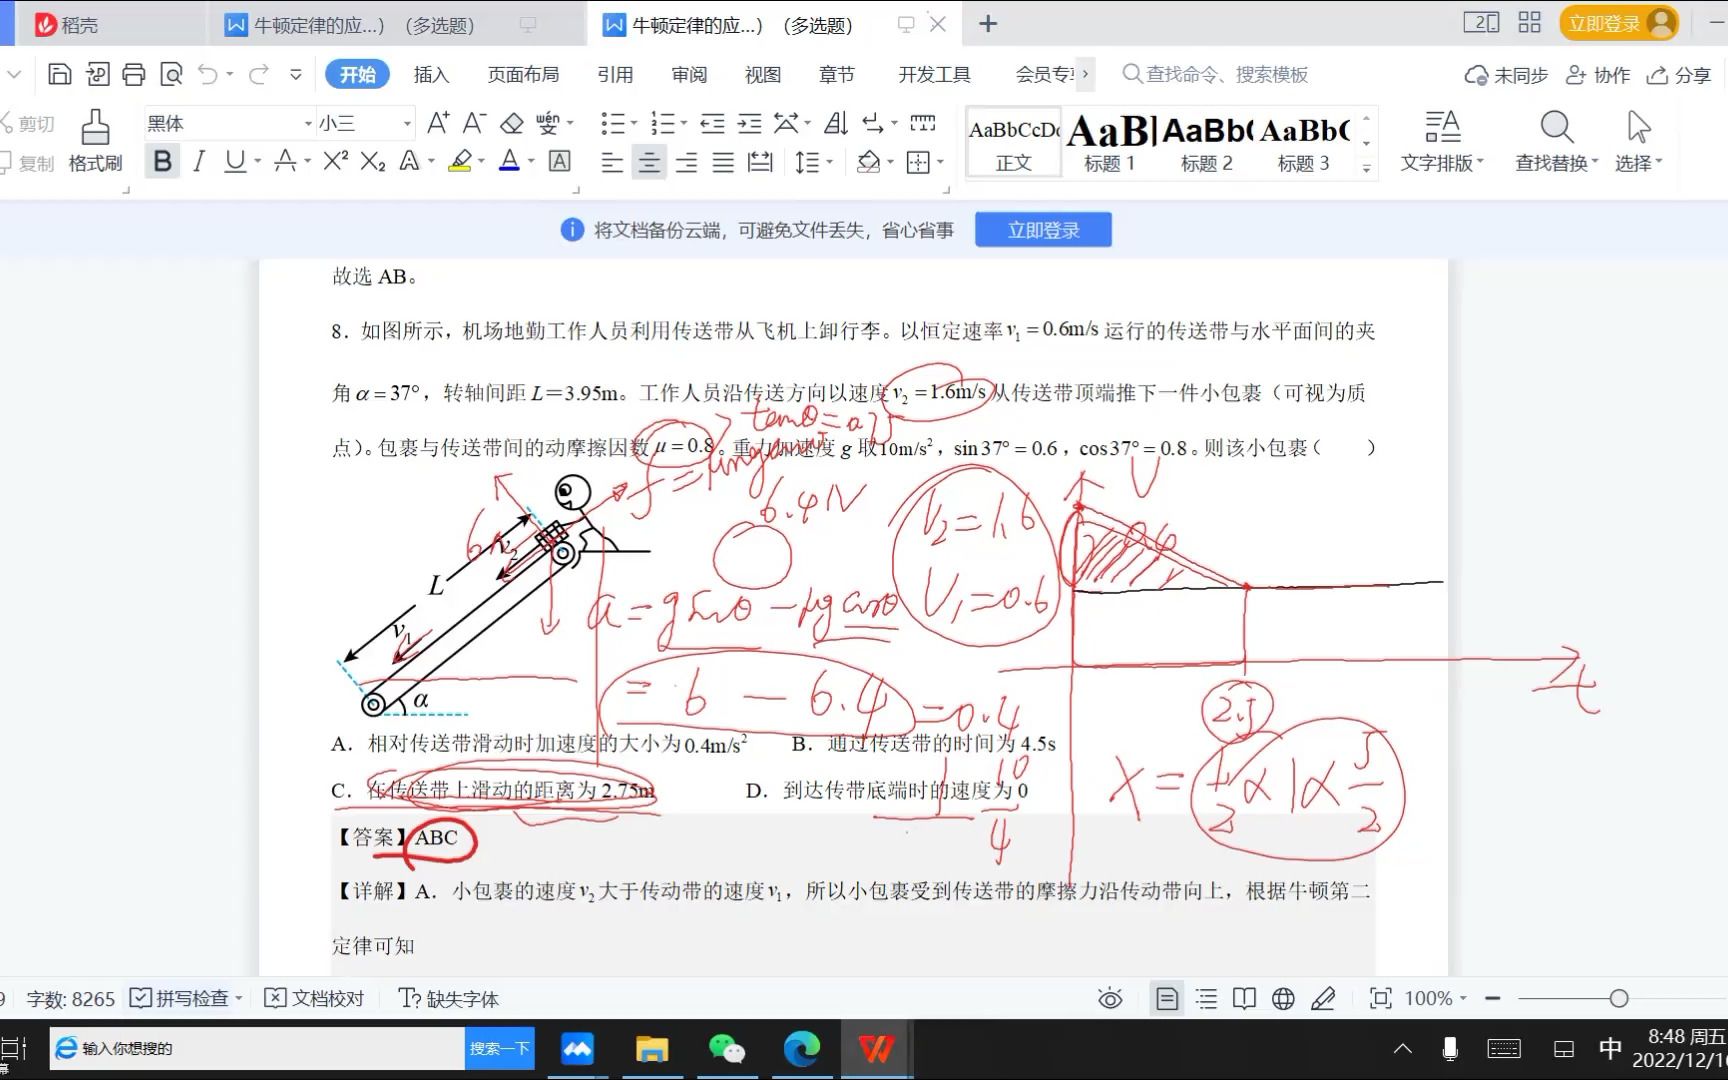Click the subscript formatting icon
This screenshot has width=1728, height=1080.
click(371, 161)
